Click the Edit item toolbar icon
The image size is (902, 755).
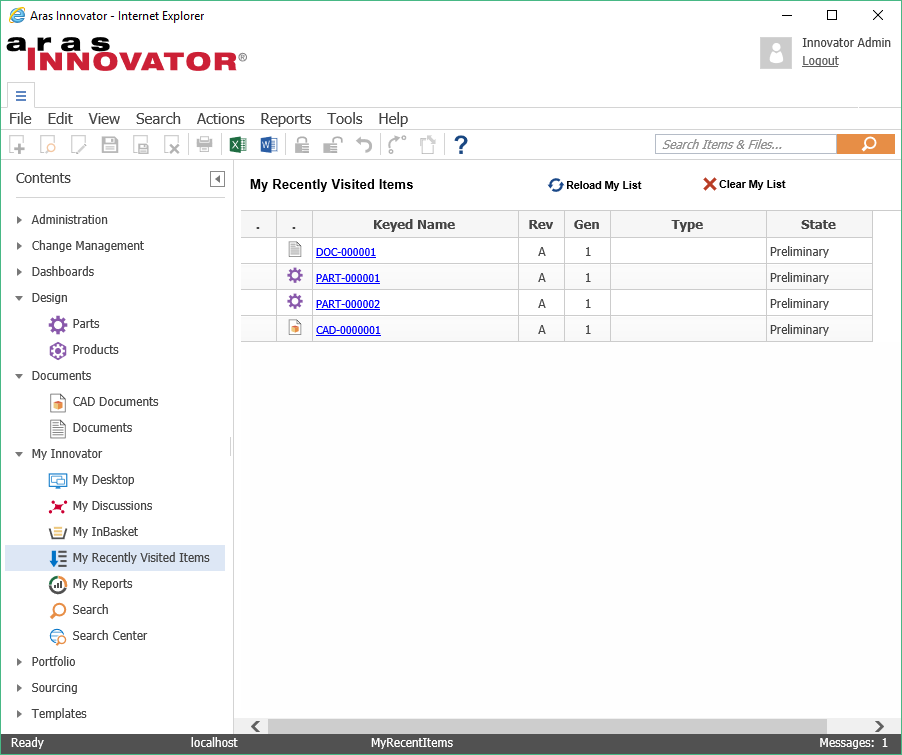pos(79,144)
